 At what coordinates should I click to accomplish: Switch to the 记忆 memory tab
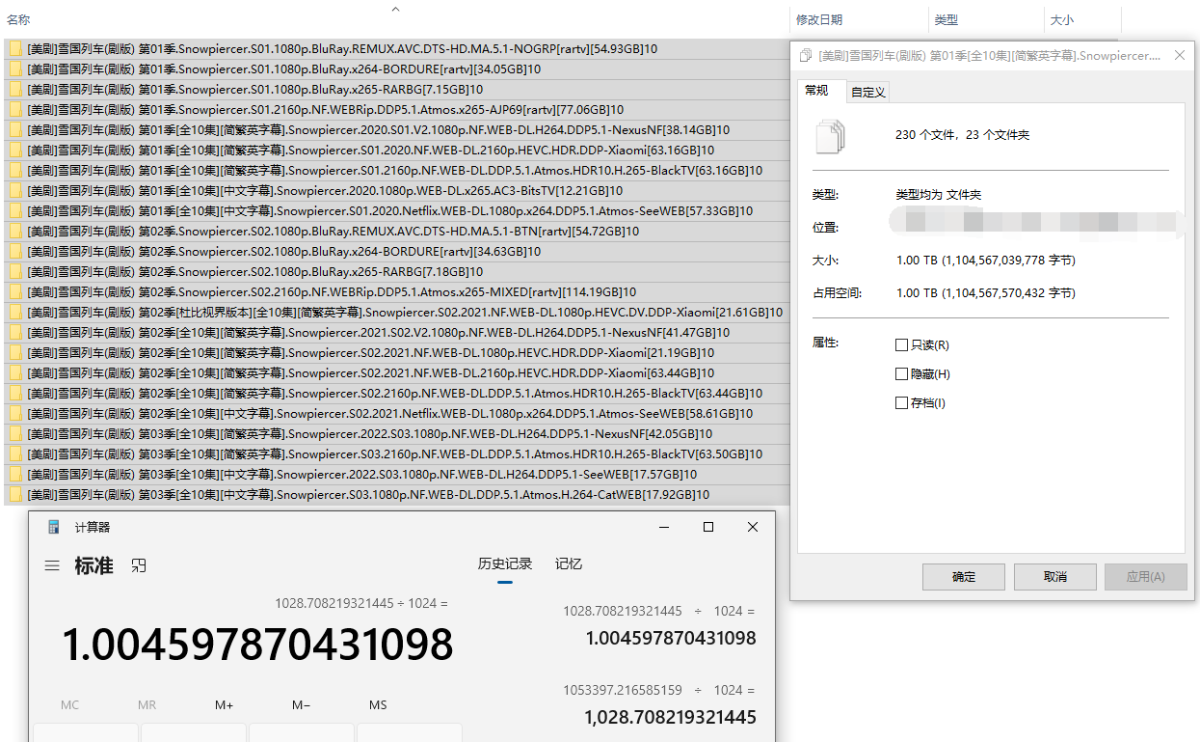tap(568, 564)
